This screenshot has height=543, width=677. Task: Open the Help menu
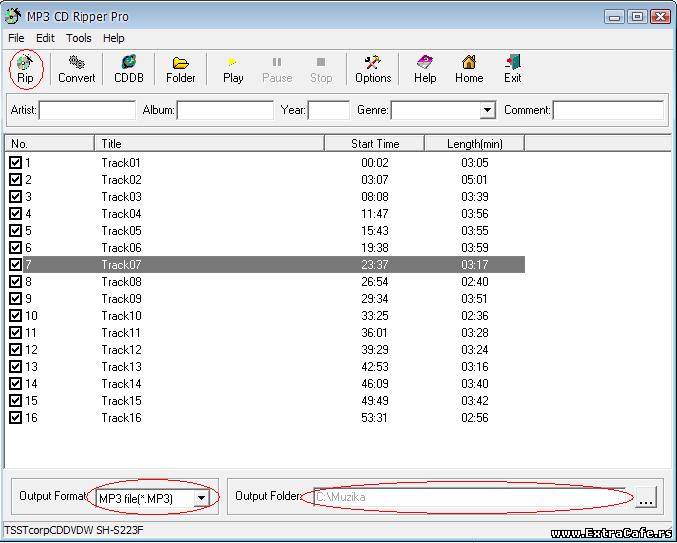(x=114, y=38)
